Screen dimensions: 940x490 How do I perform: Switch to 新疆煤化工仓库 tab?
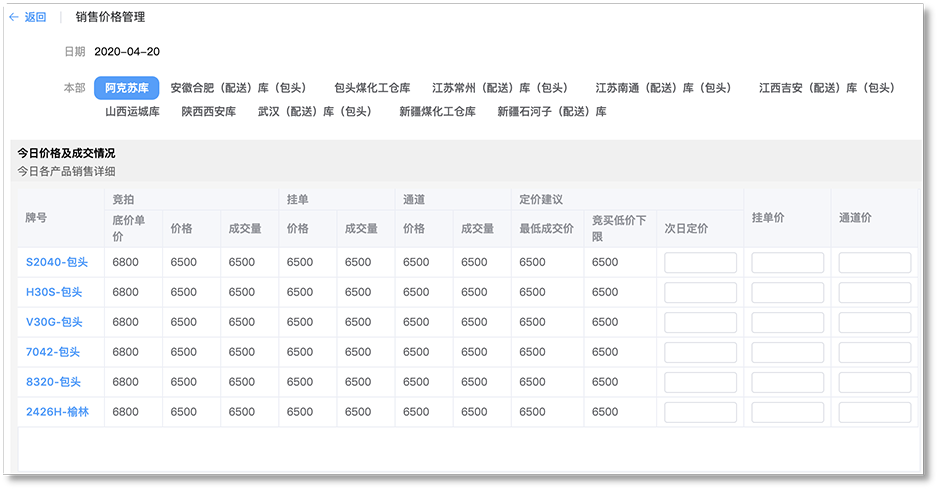437,112
